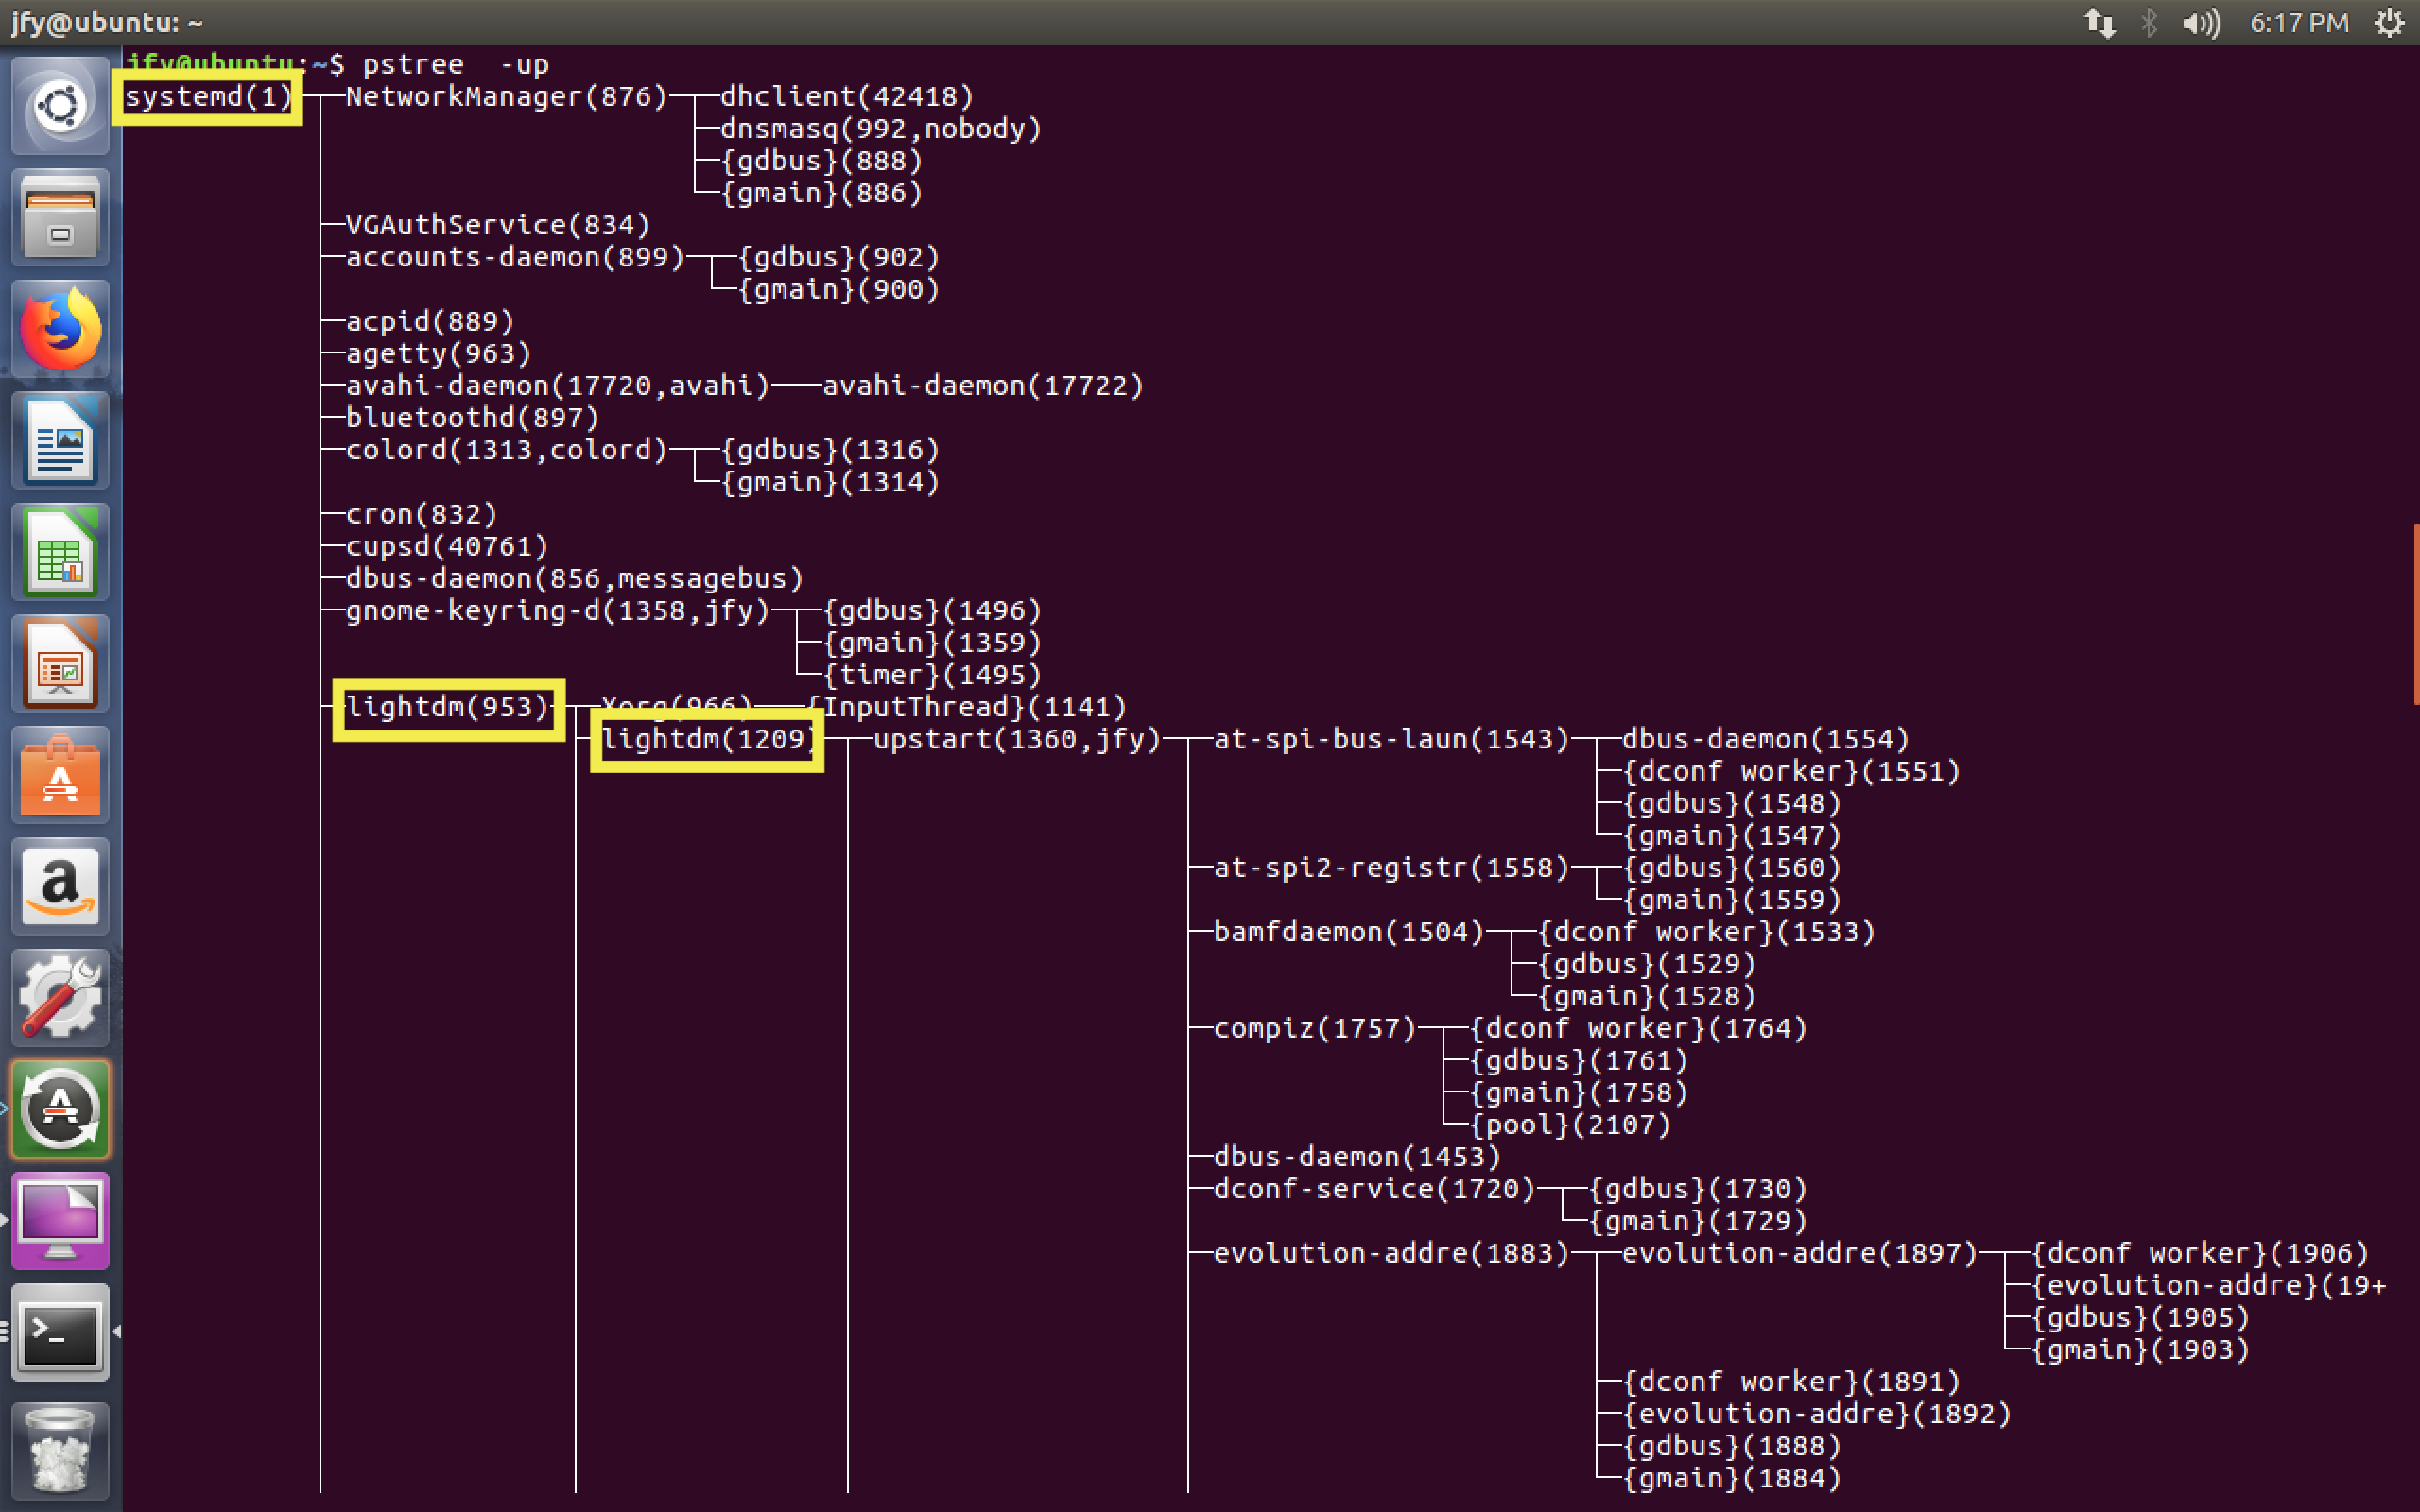
Task: Click the terminal window title jfy@ubuntu
Action: [x=106, y=22]
